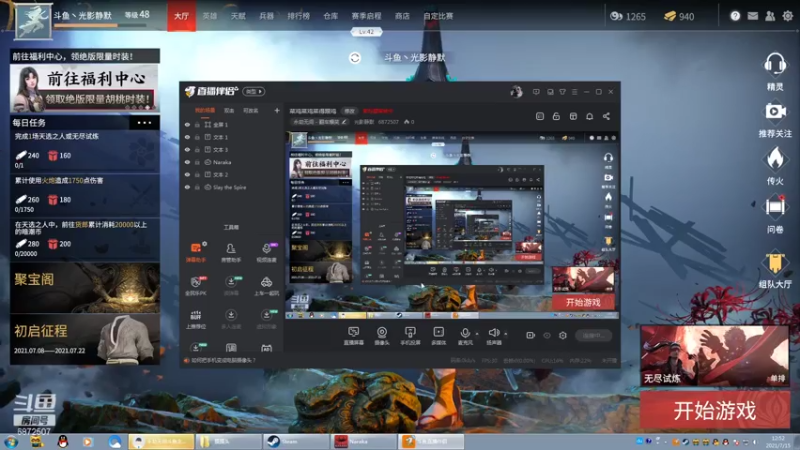Open streaming app settings gear near bottom
The image size is (800, 450).
click(562, 335)
